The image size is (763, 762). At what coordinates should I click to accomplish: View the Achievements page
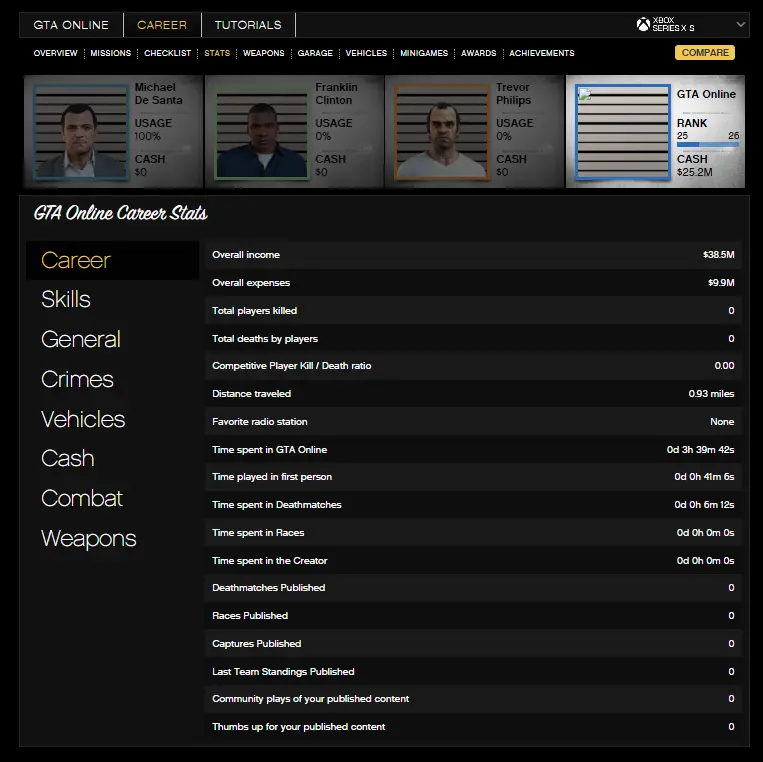(x=541, y=53)
